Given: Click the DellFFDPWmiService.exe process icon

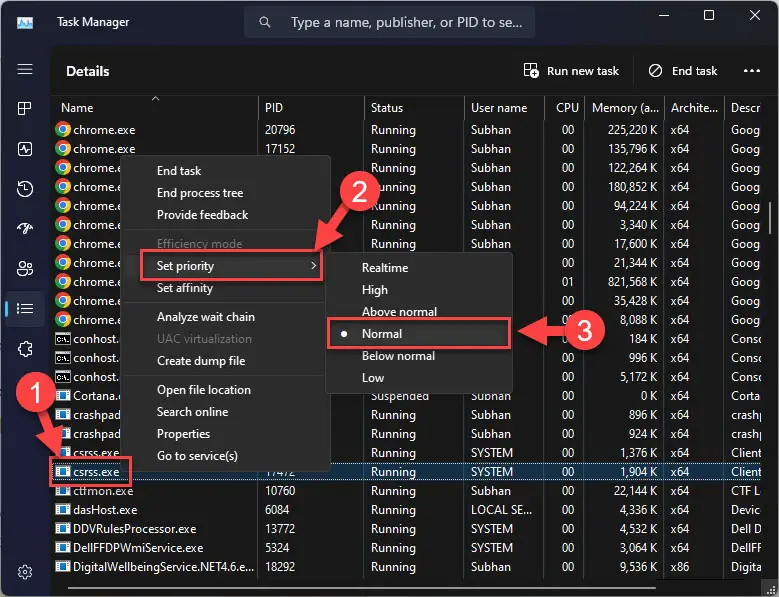Looking at the screenshot, I should (x=63, y=547).
